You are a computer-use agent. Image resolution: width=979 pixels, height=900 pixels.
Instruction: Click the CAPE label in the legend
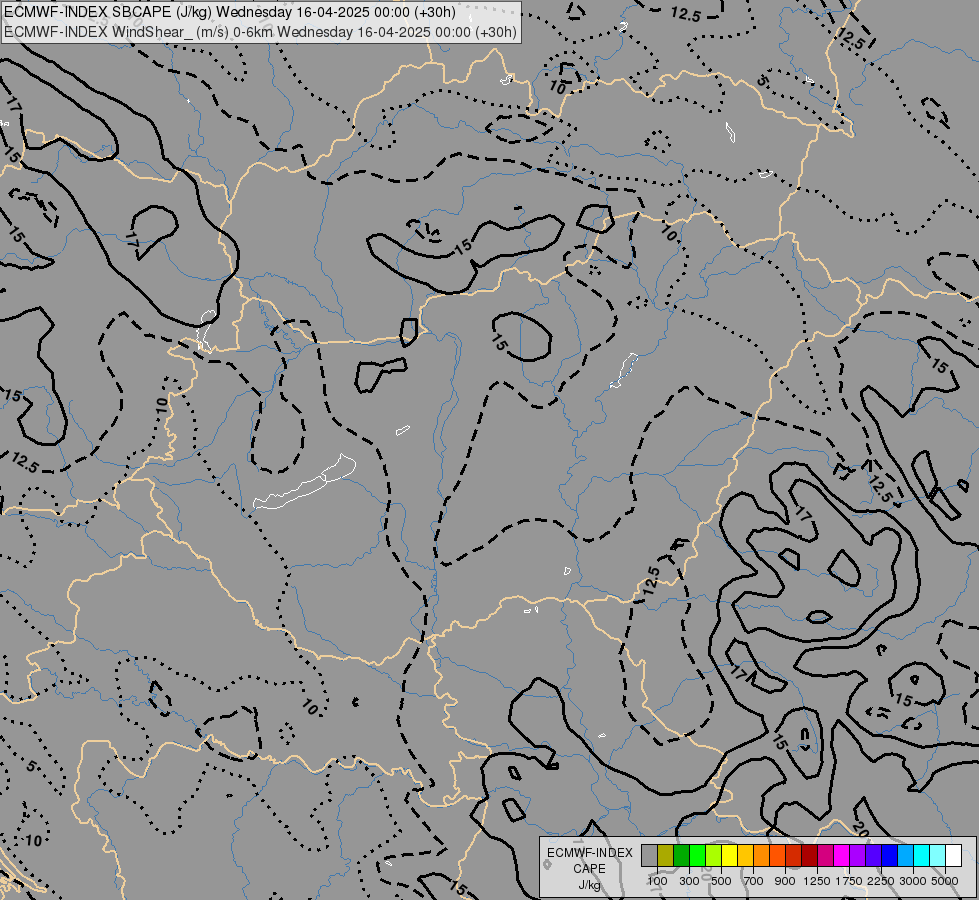pyautogui.click(x=589, y=869)
